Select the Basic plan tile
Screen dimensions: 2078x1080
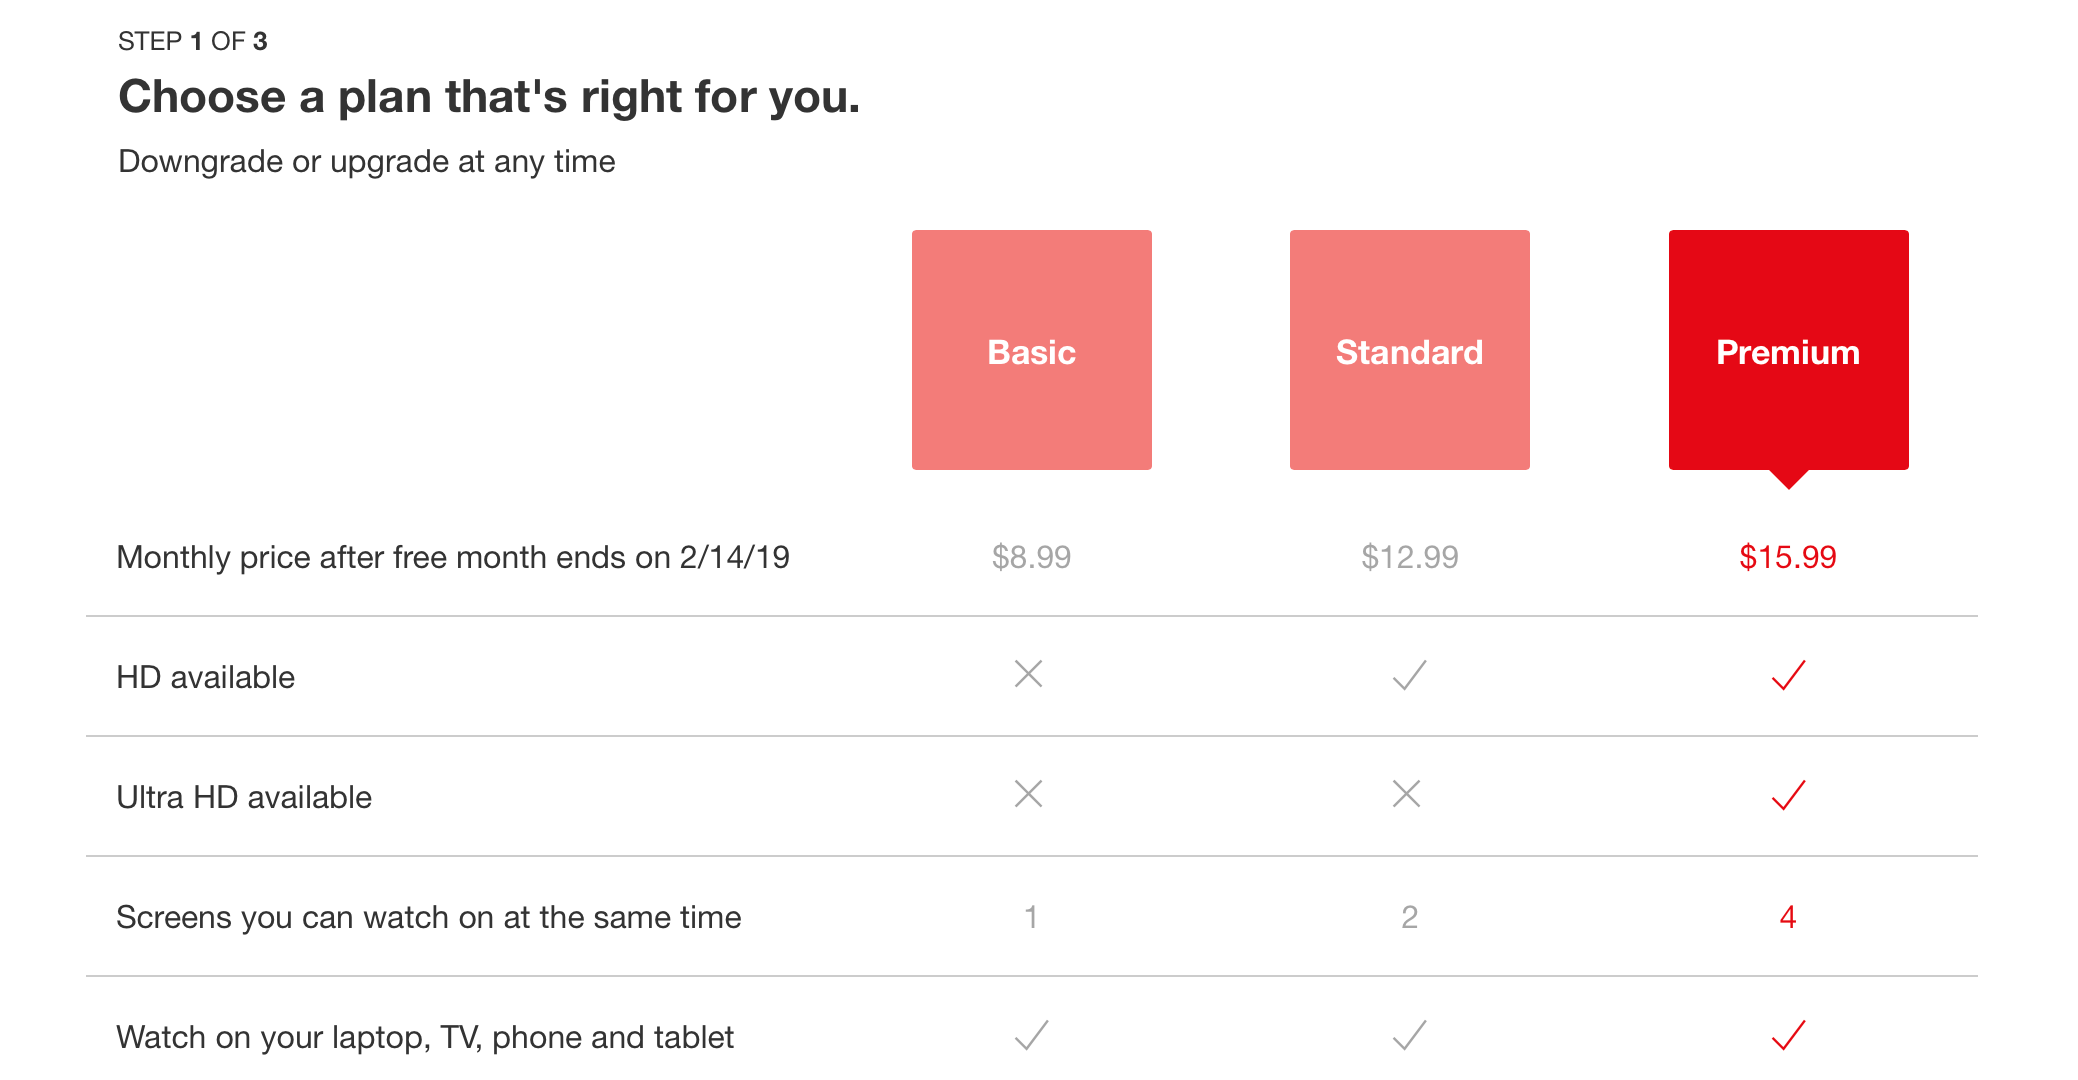click(1031, 350)
